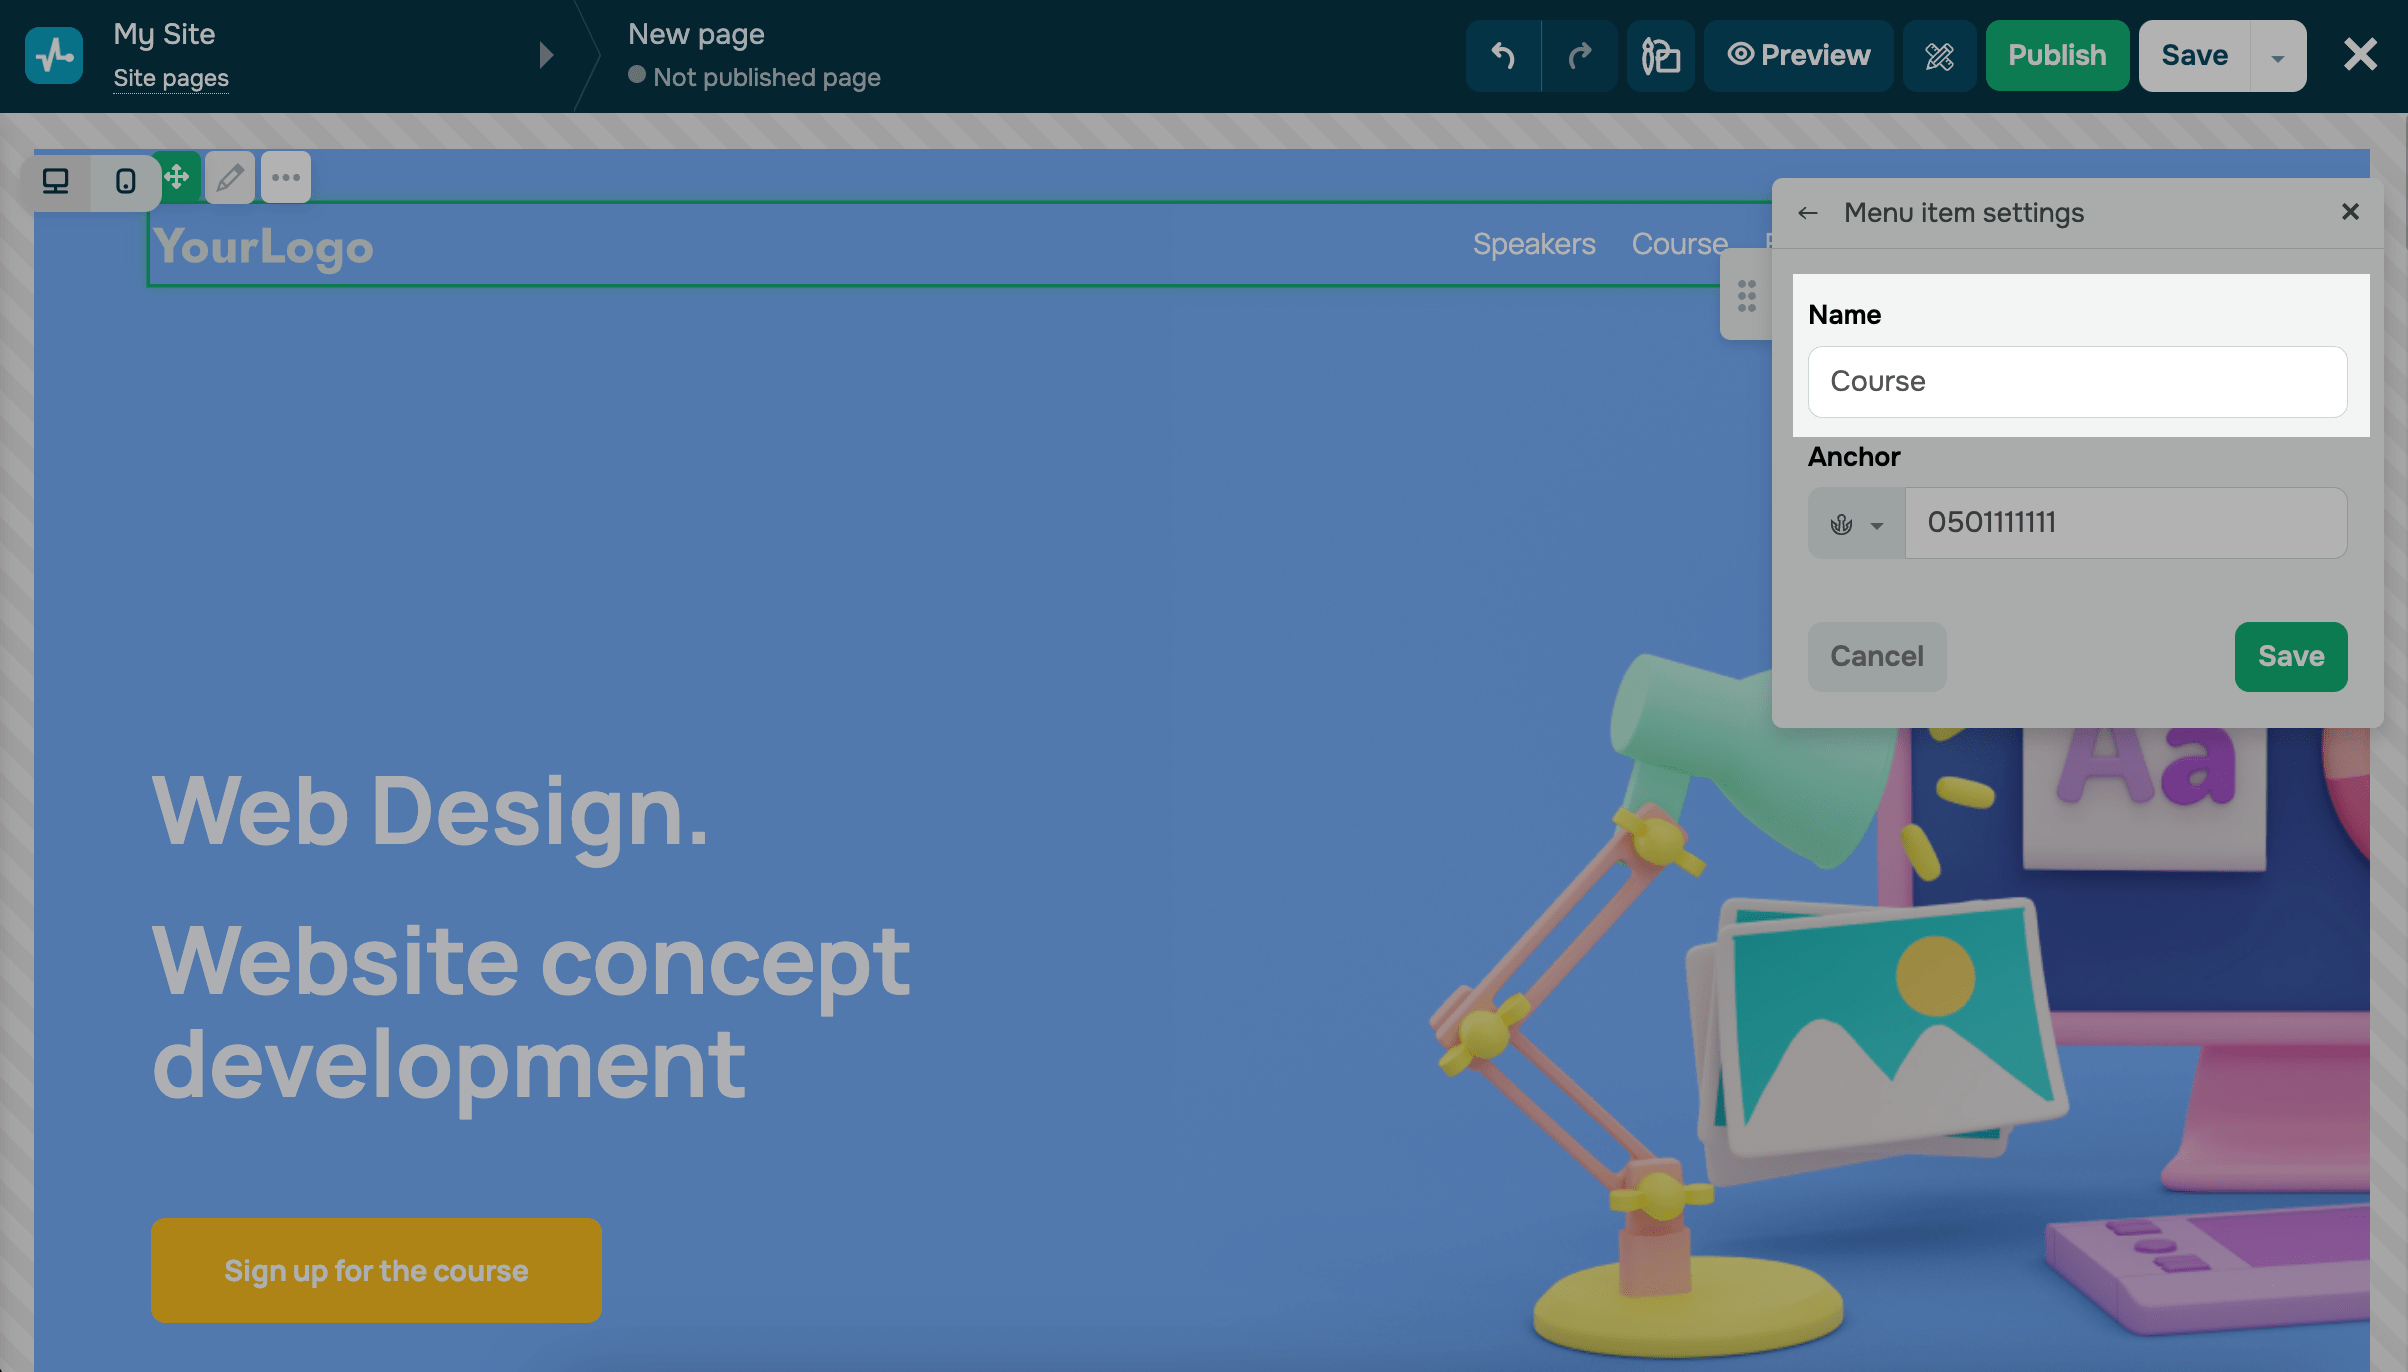Go back from Menu item settings
Screen dimensions: 2408x1372
(x=1807, y=213)
